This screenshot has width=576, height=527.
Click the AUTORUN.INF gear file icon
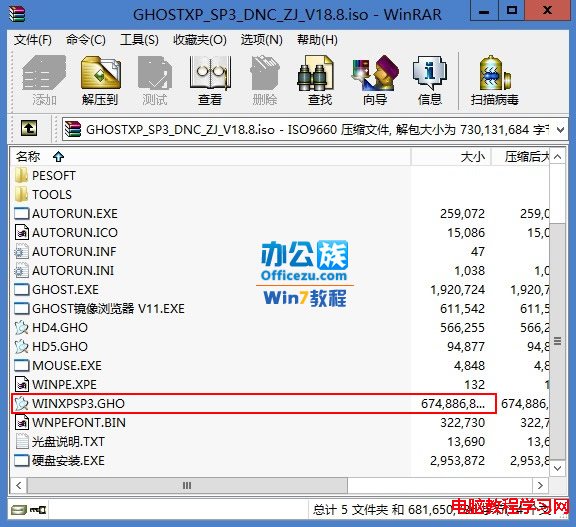pyautogui.click(x=21, y=252)
